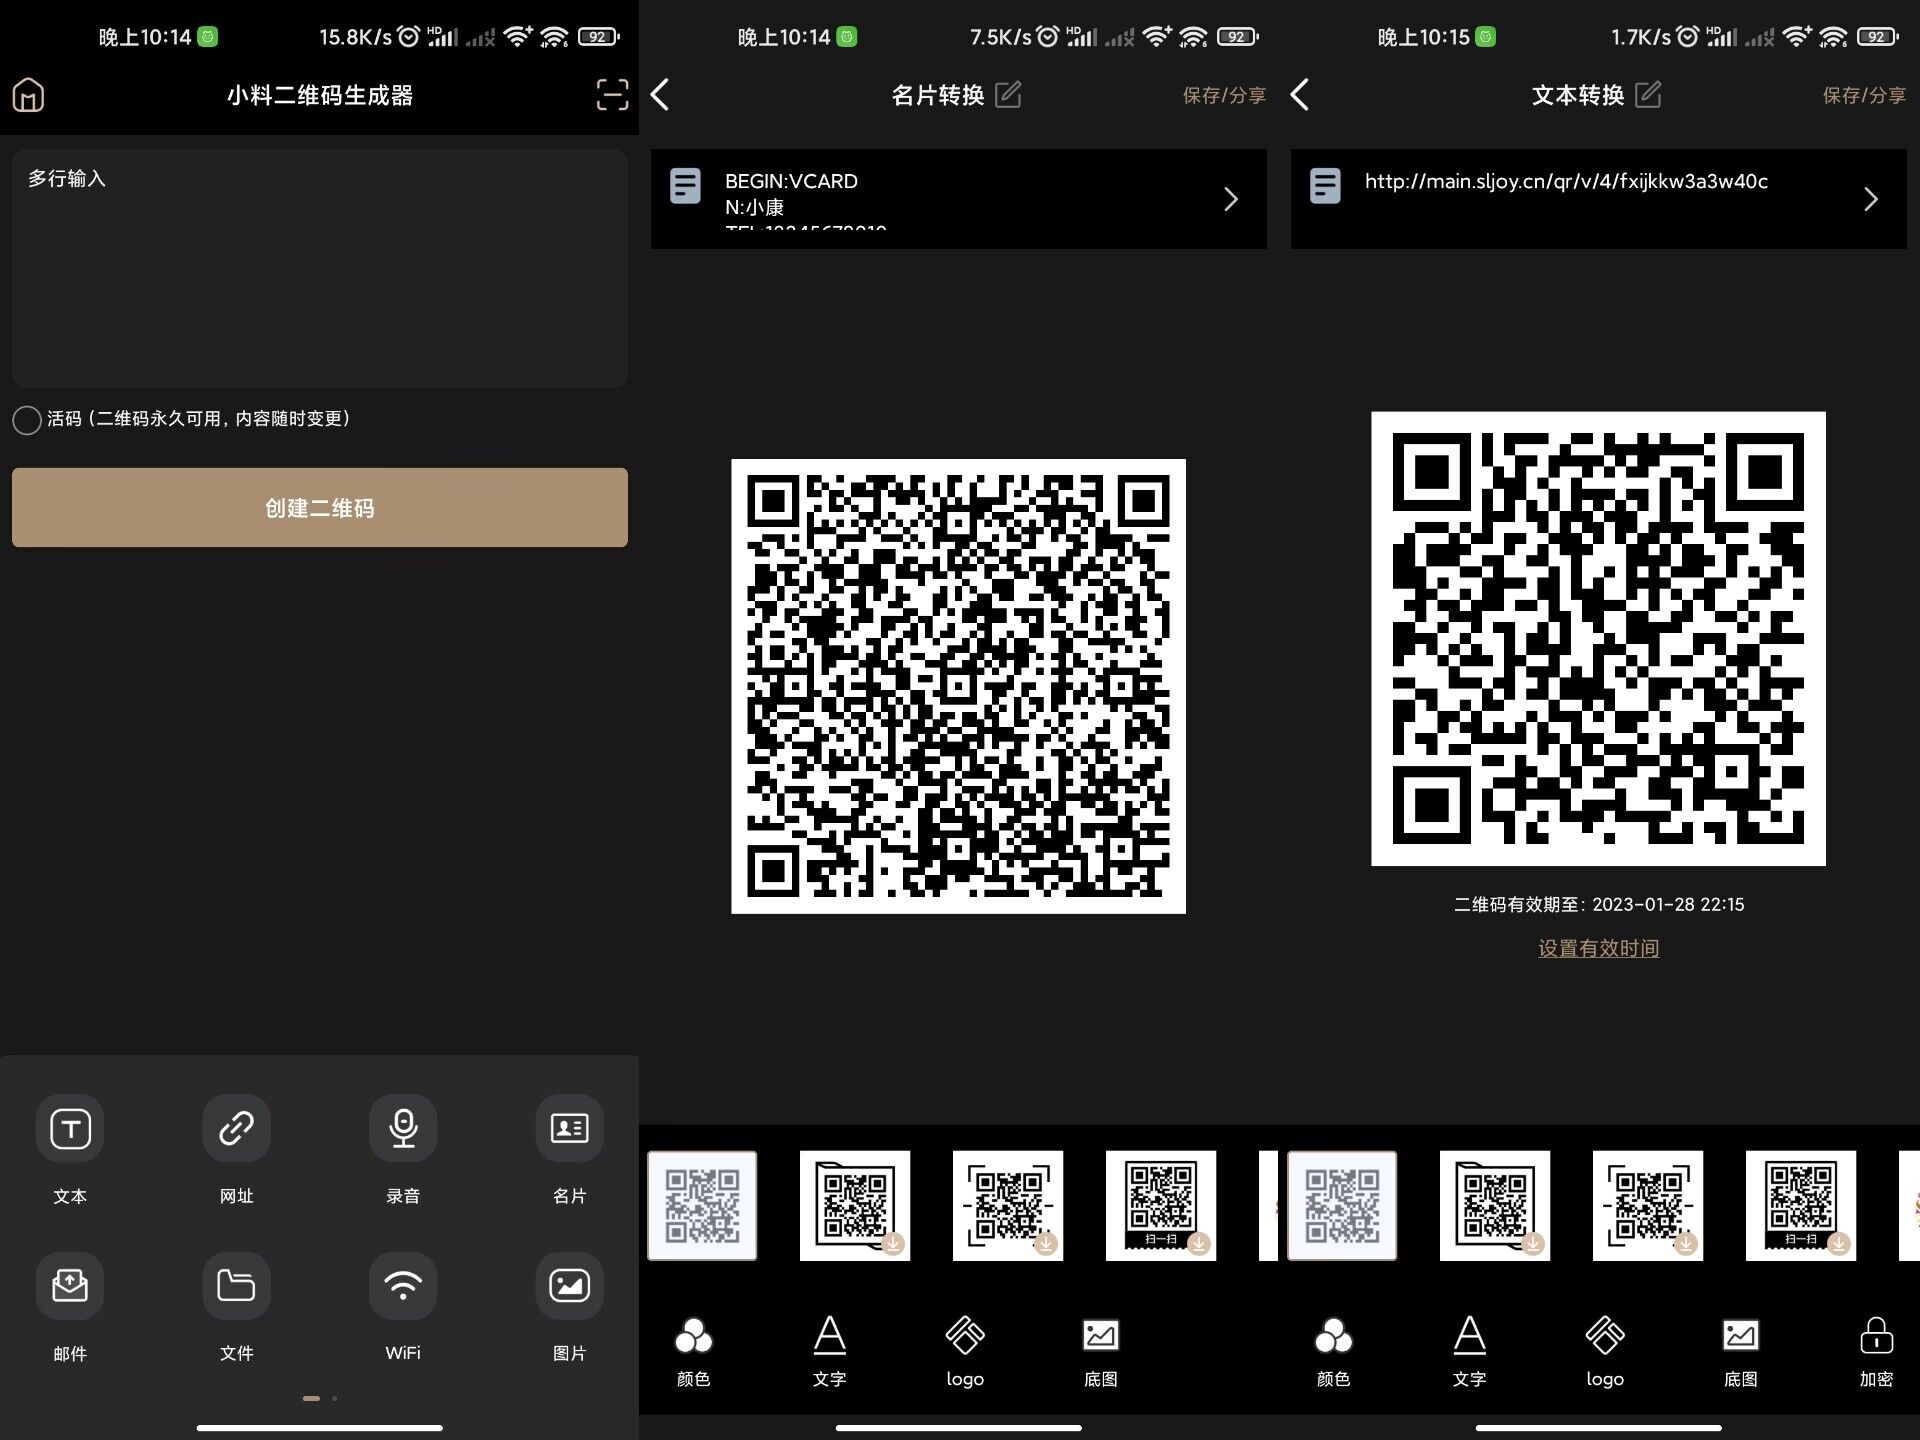Select the first QR template thumbnail
This screenshot has width=1920, height=1440.
tap(702, 1205)
